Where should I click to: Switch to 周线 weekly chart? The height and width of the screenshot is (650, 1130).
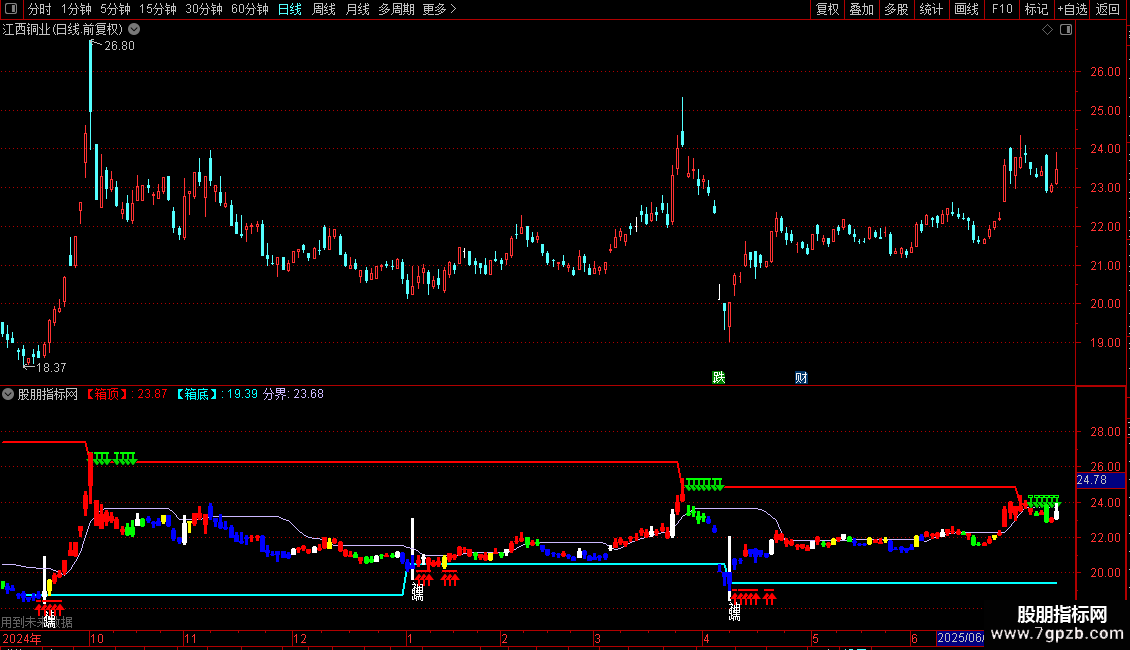324,9
